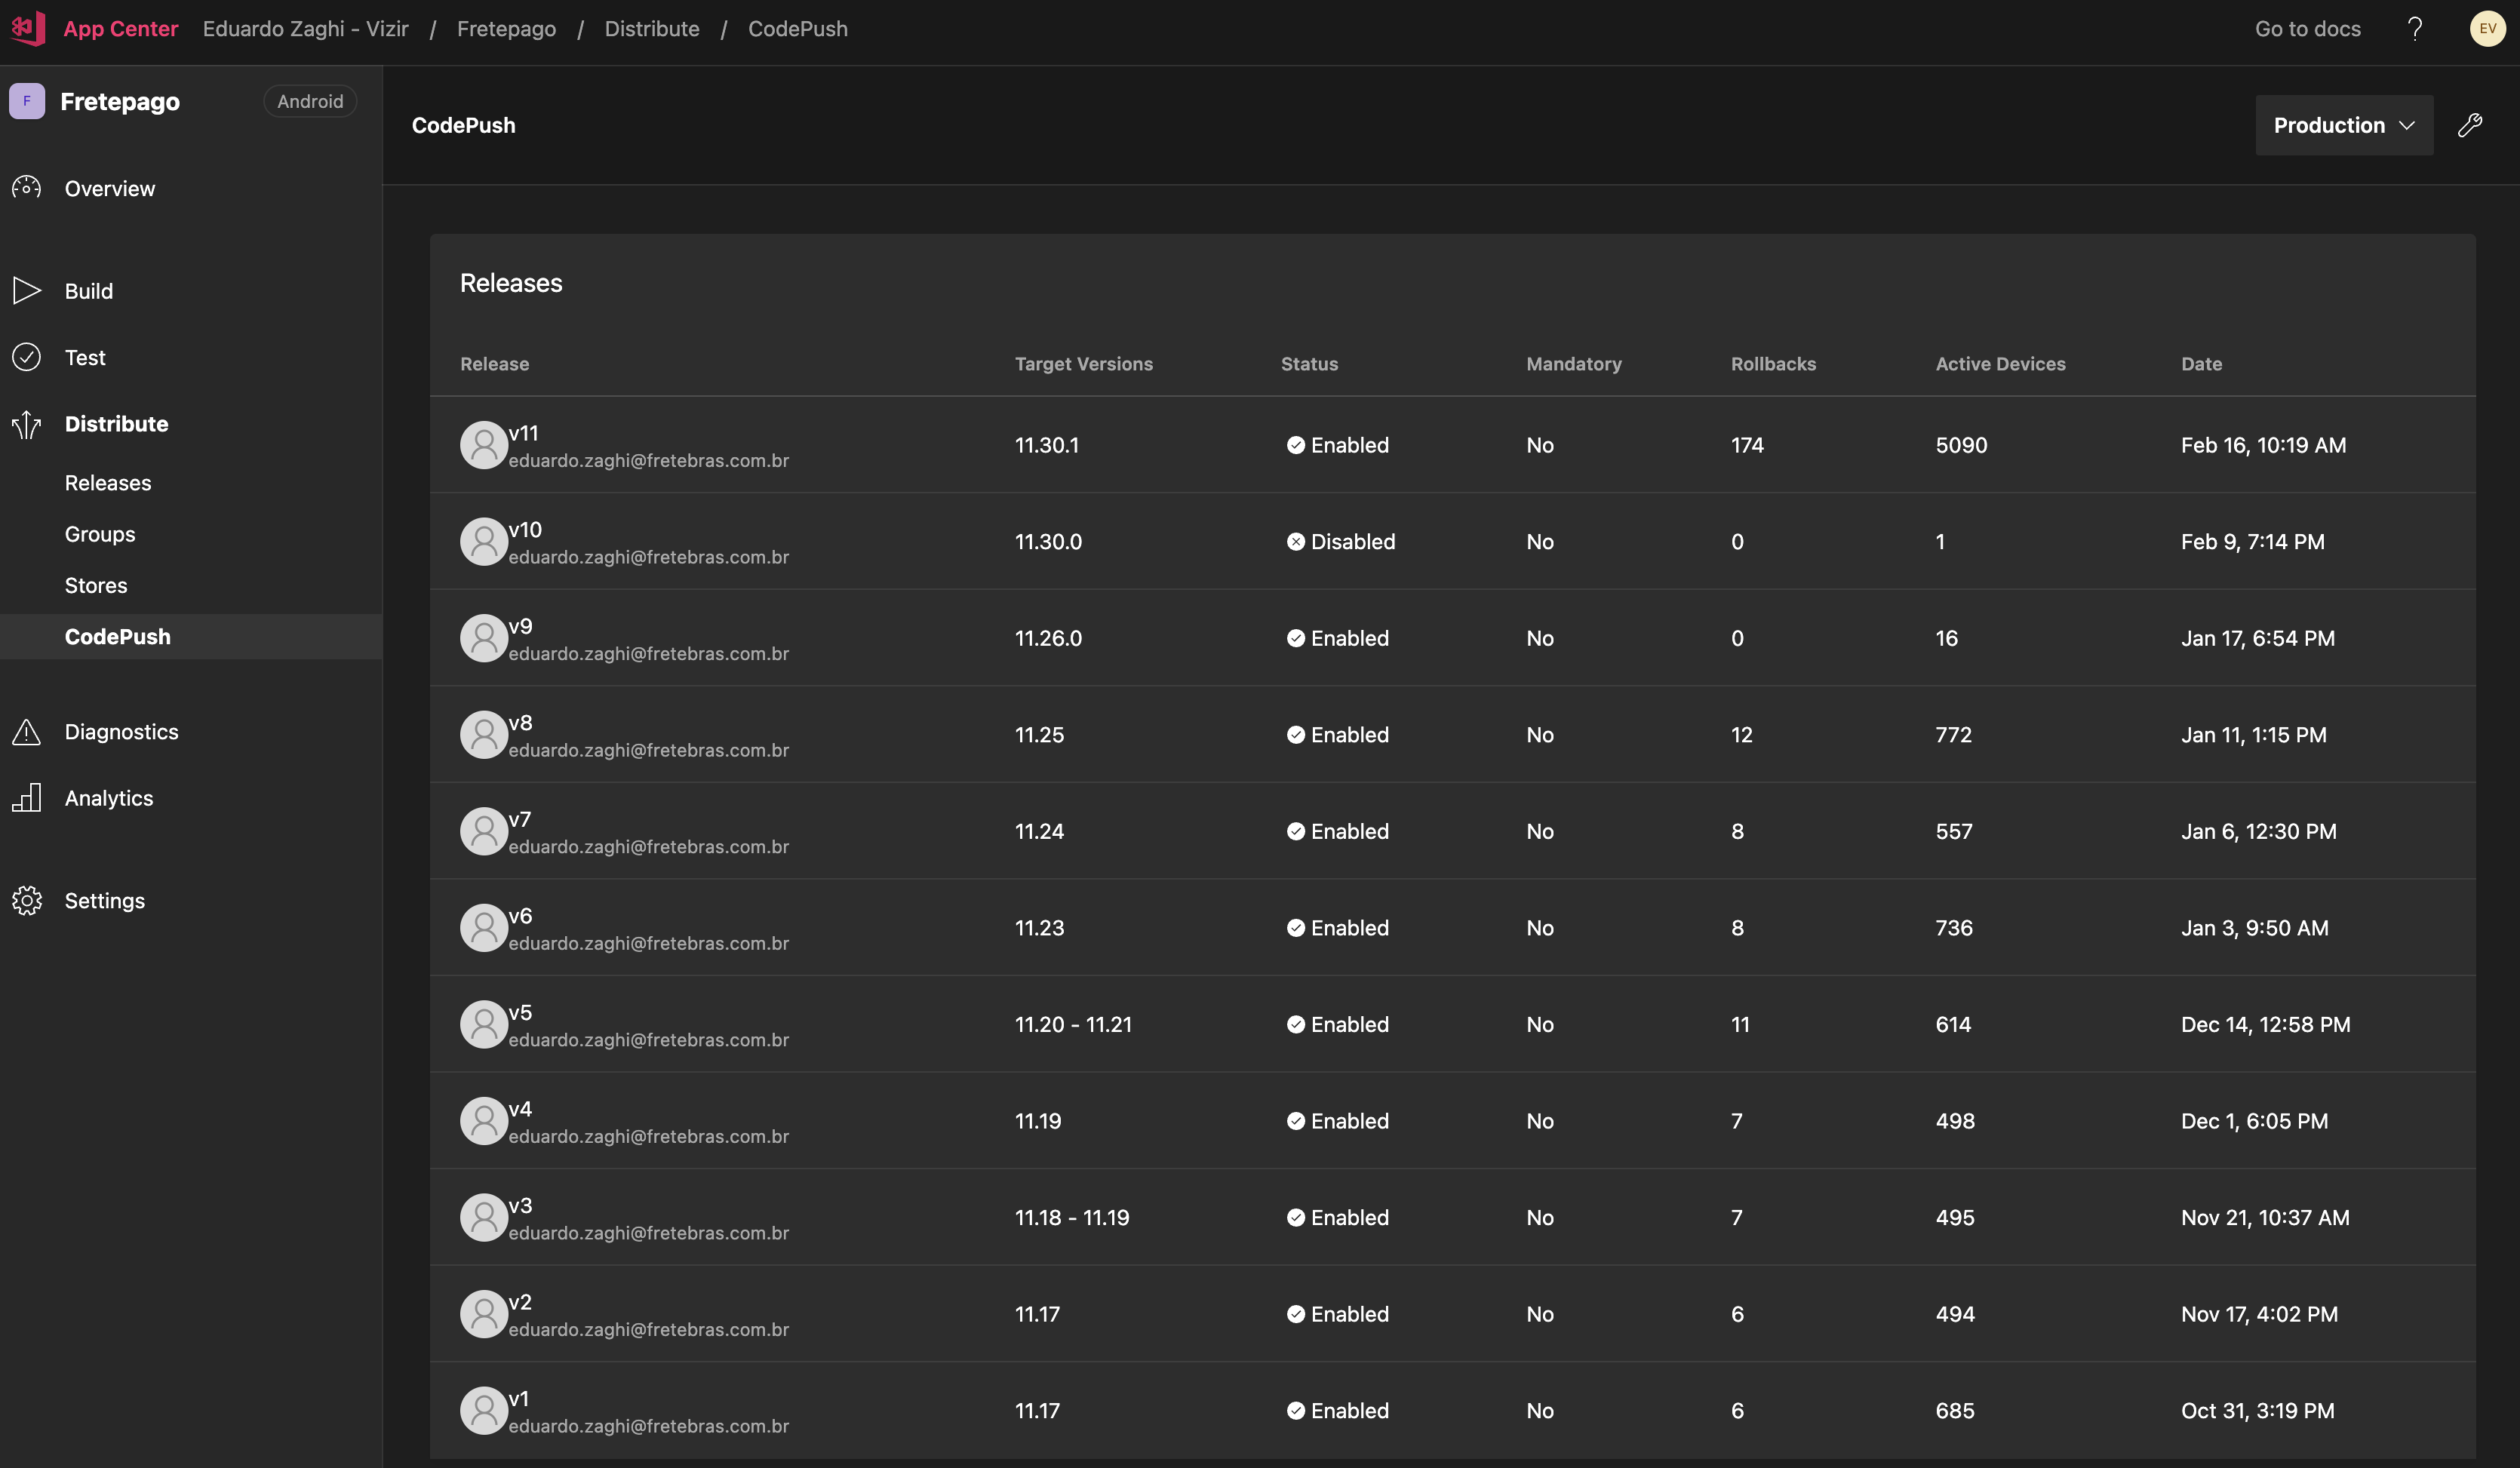Click Go to docs link
Screen dimensions: 2520x1468
coord(2308,29)
